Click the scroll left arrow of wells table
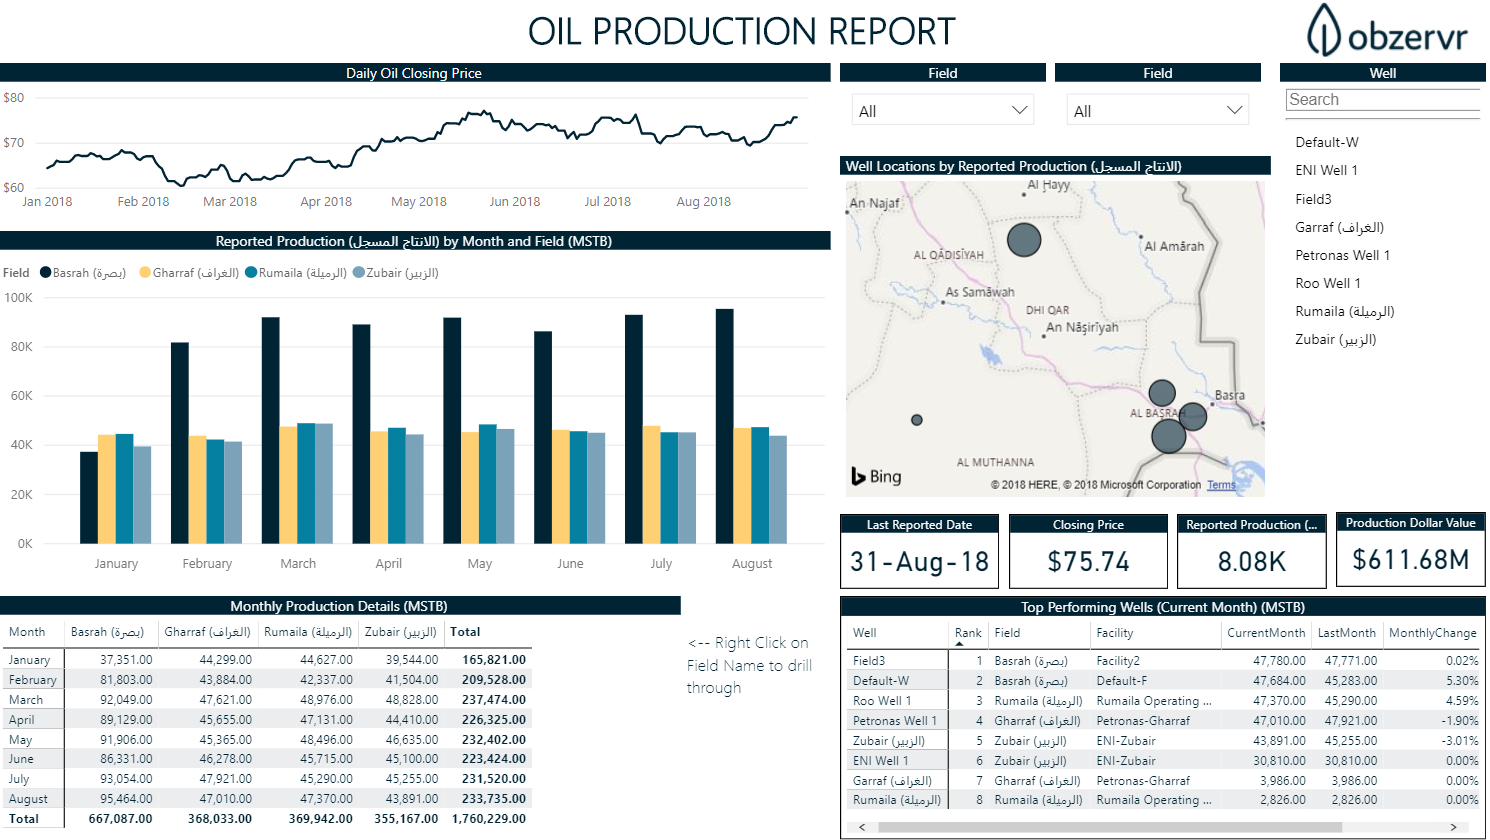Viewport: 1490px width, 840px height. [x=863, y=828]
